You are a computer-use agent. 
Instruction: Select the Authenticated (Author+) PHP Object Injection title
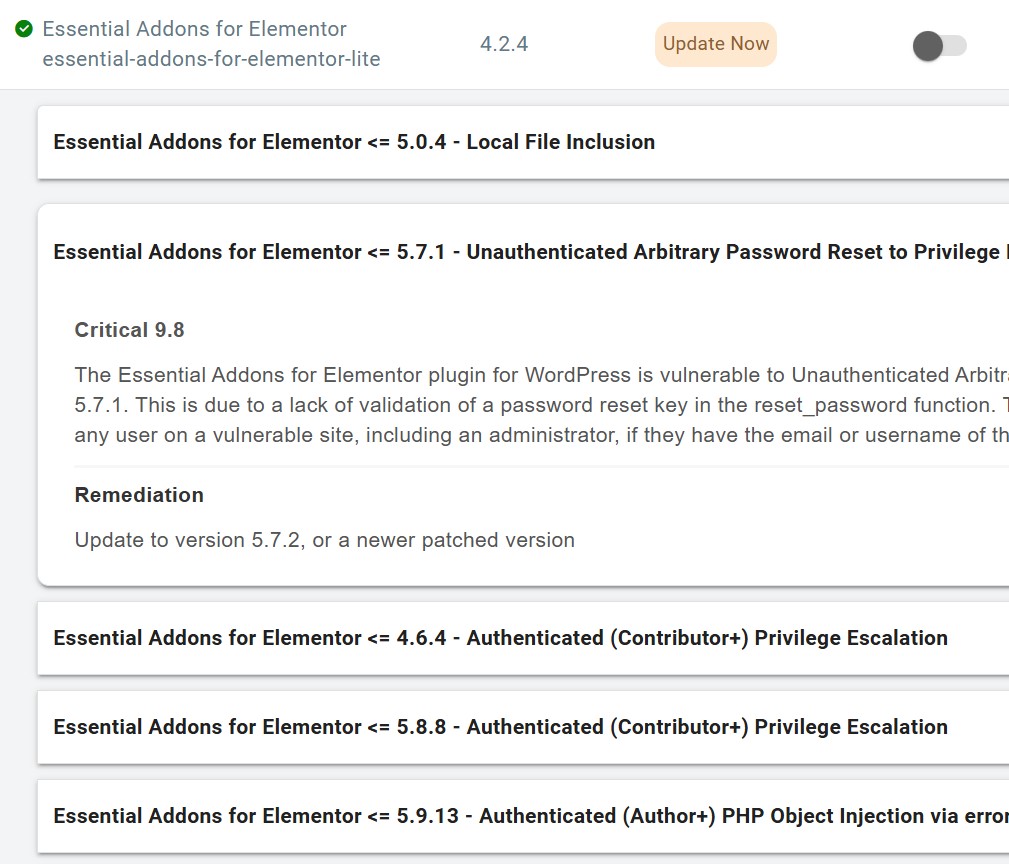tap(531, 816)
